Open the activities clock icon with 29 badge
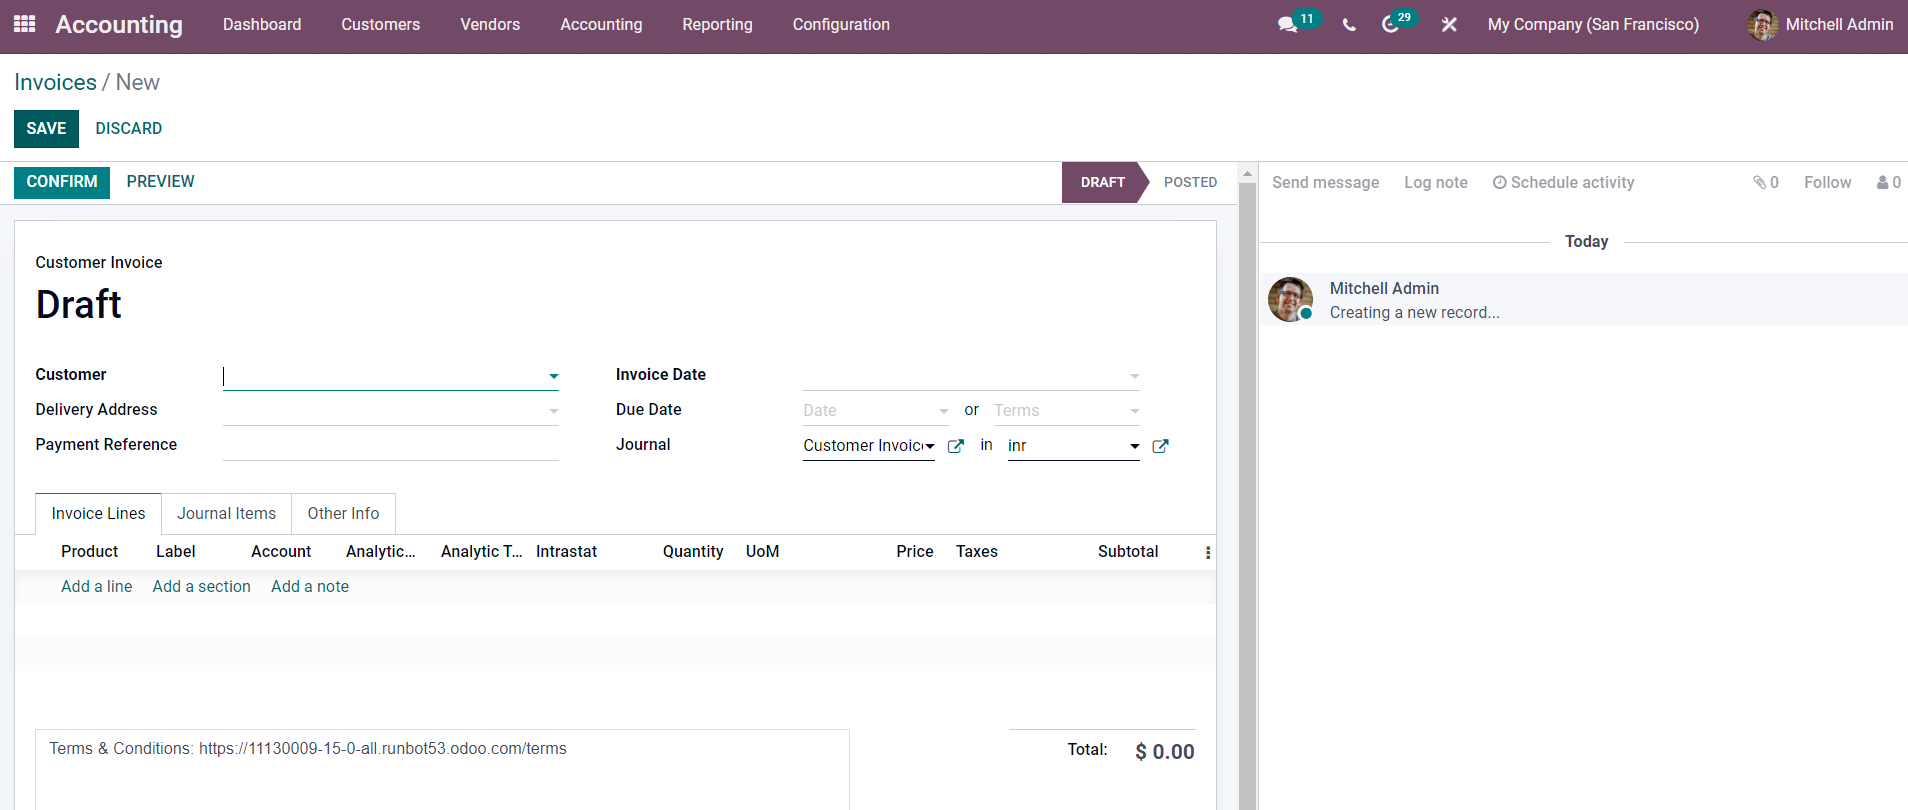This screenshot has height=810, width=1908. pos(1390,25)
